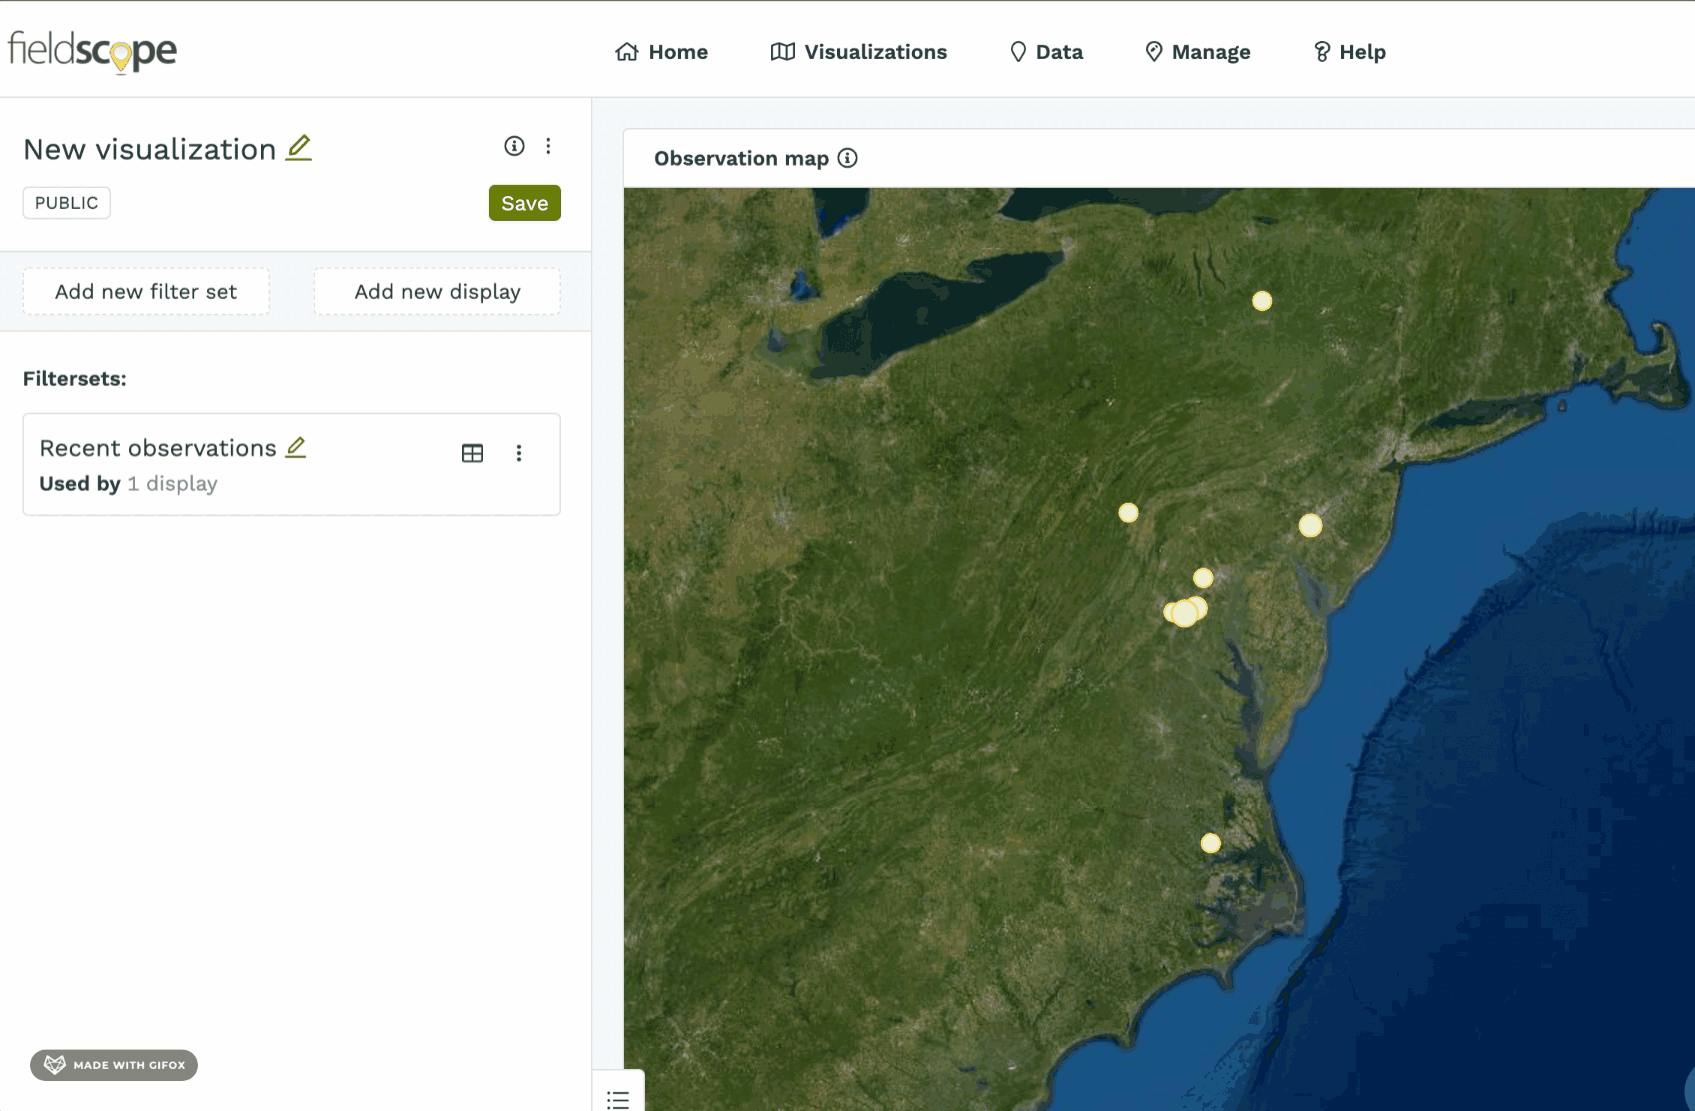Click Add new filter set

click(146, 292)
